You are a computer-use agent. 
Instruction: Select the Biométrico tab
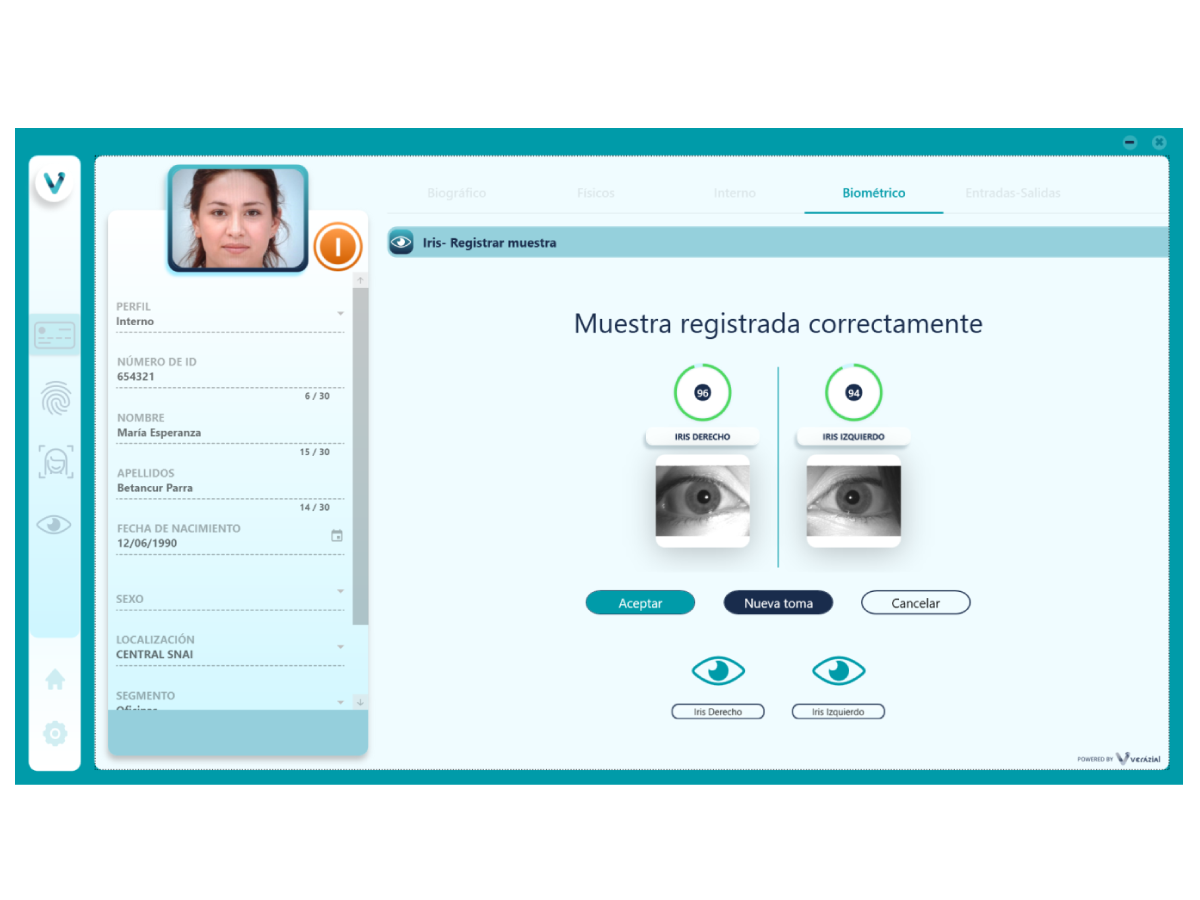coord(874,193)
